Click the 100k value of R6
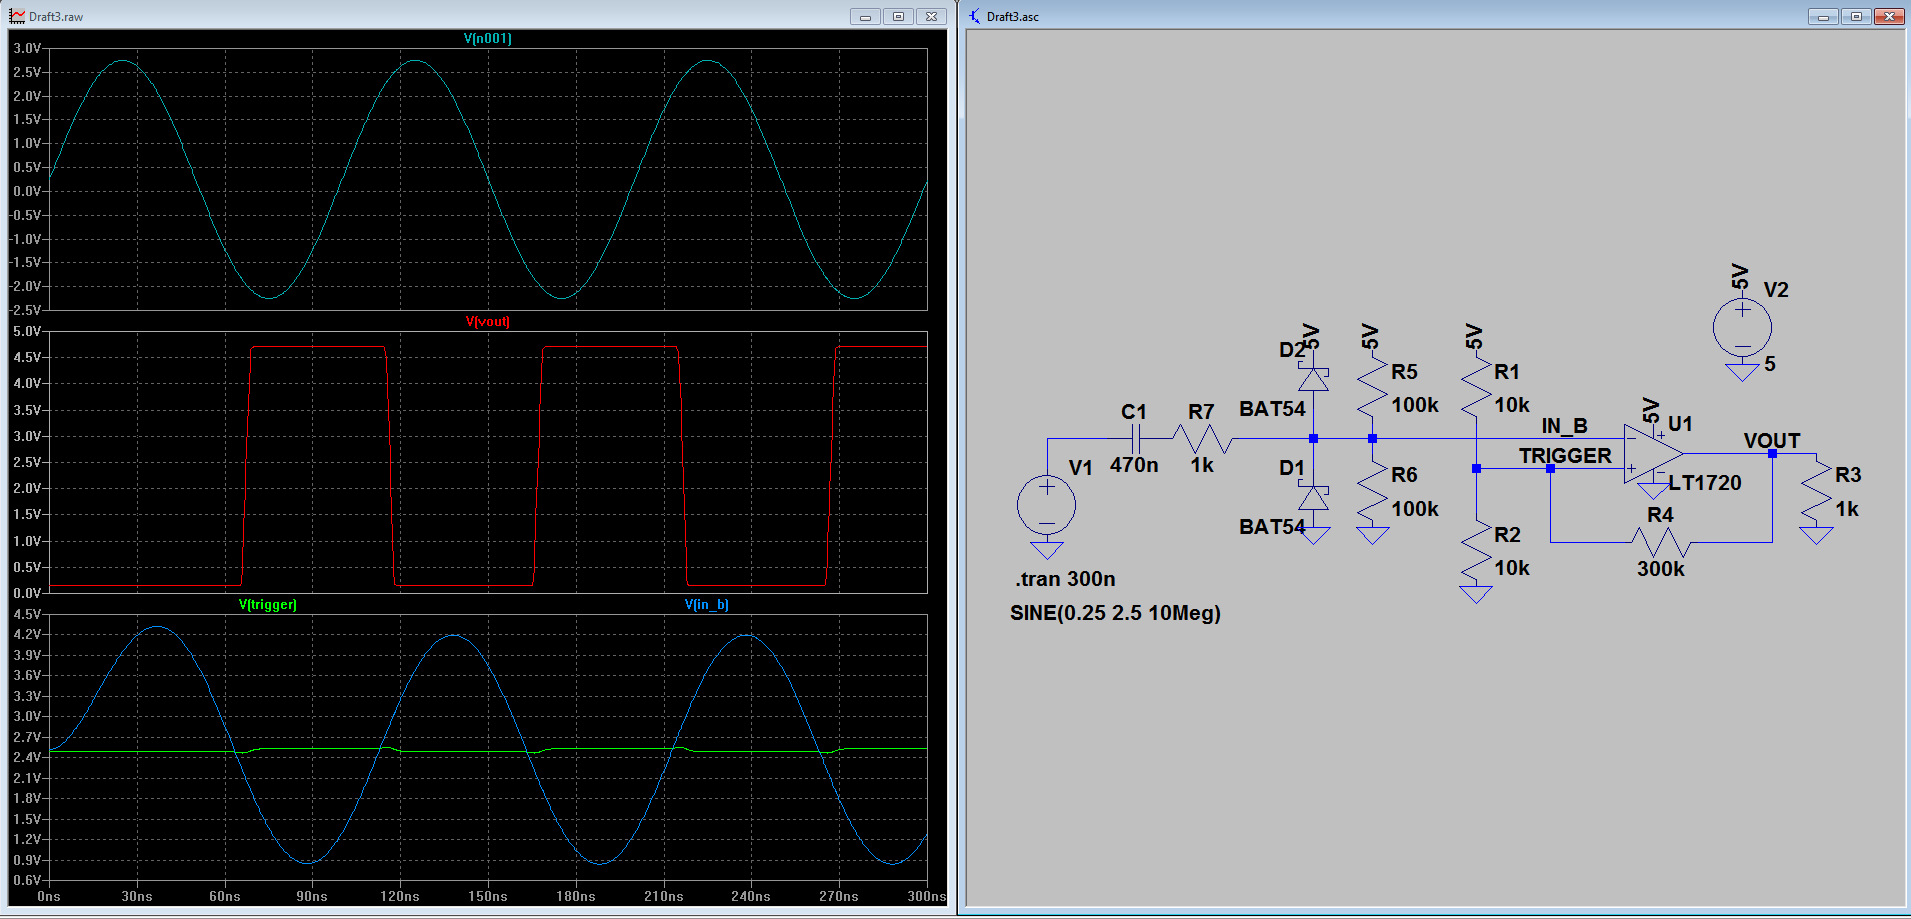1911x919 pixels. point(1415,509)
